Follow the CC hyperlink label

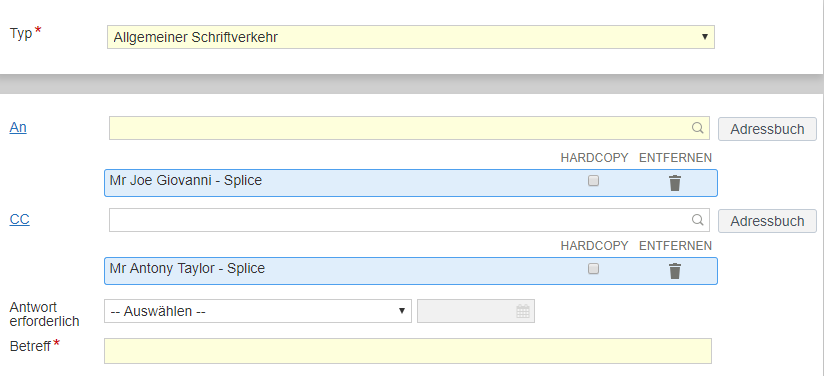[19, 220]
